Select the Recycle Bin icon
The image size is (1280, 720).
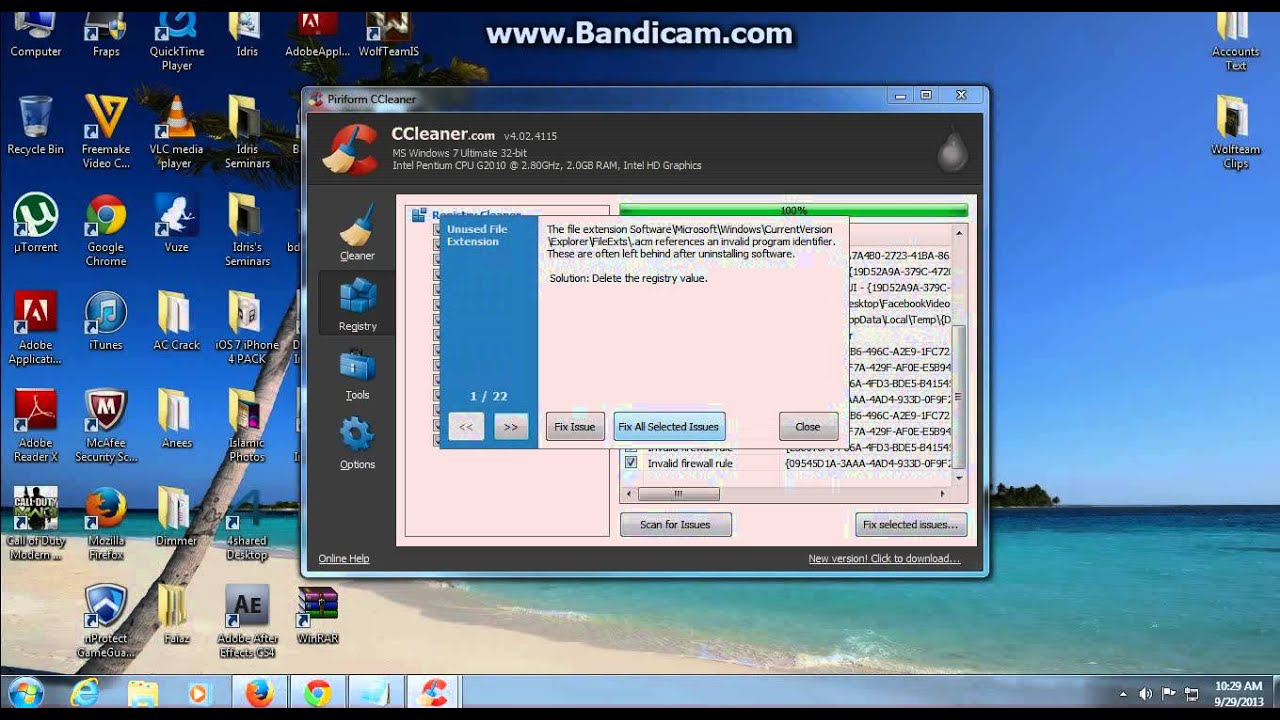35,125
